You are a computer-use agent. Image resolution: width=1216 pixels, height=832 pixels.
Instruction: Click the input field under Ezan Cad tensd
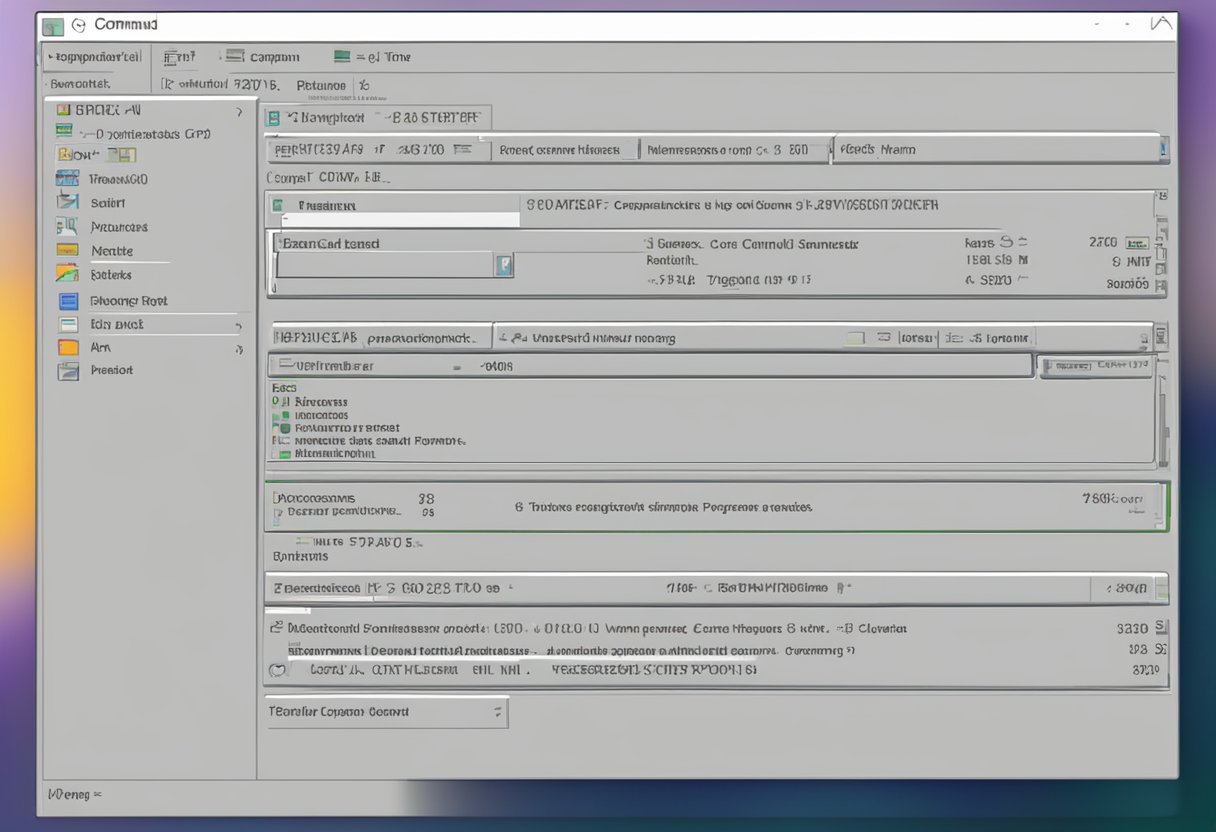pyautogui.click(x=385, y=265)
